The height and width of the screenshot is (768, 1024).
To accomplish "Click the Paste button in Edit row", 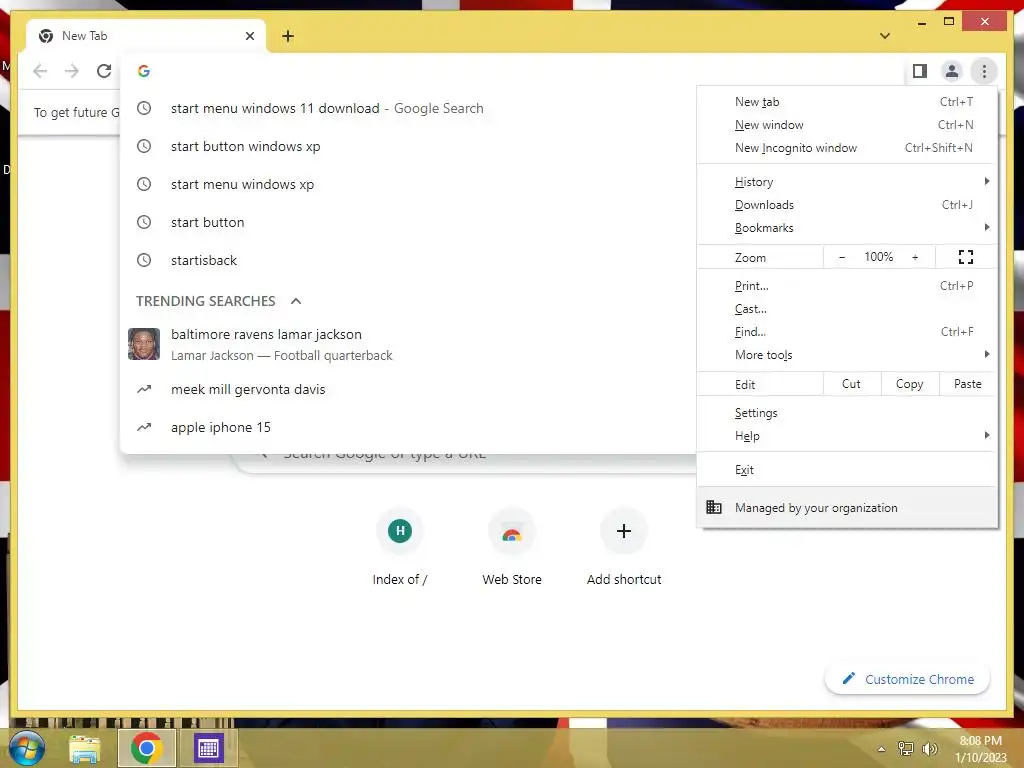I will 967,384.
